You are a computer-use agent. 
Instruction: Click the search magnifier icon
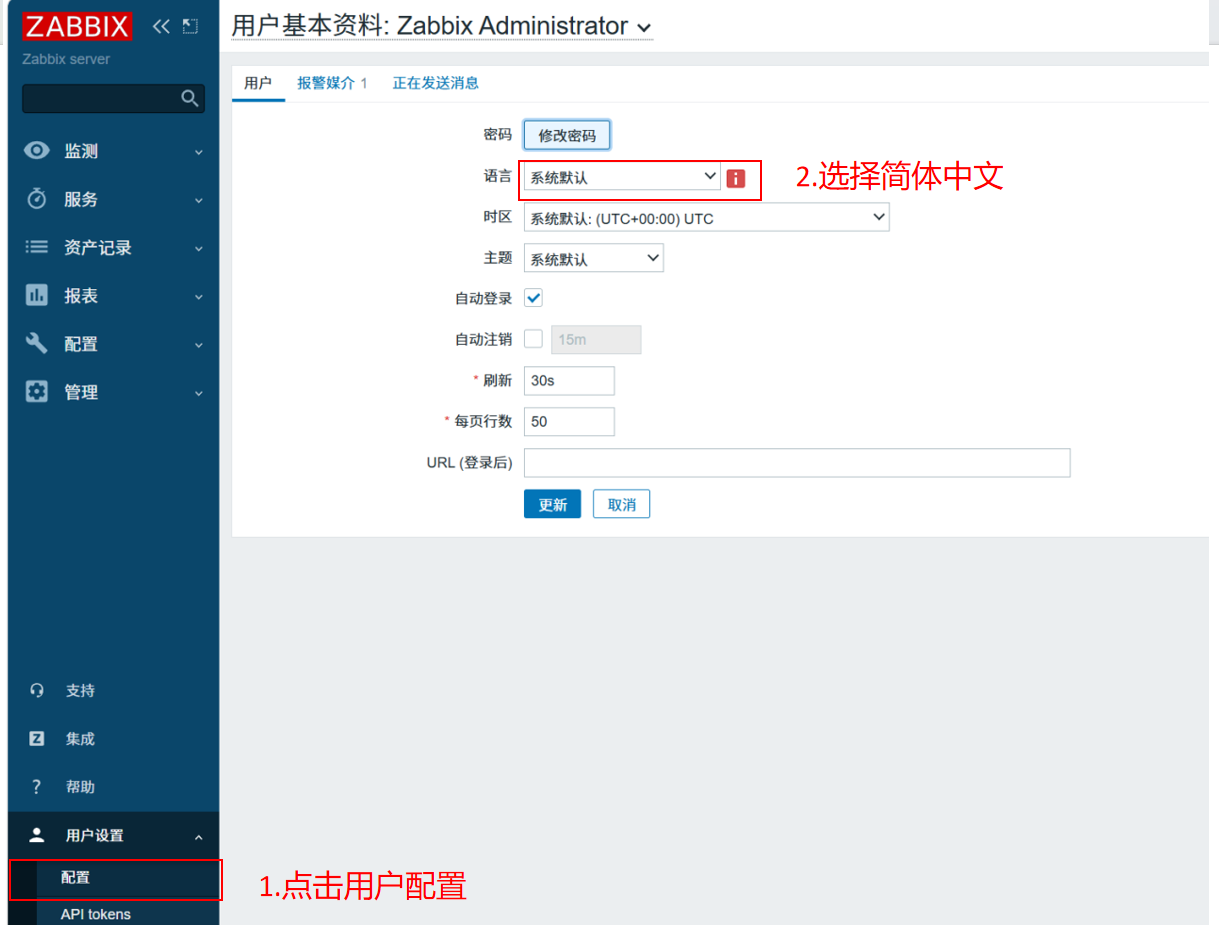pyautogui.click(x=189, y=98)
